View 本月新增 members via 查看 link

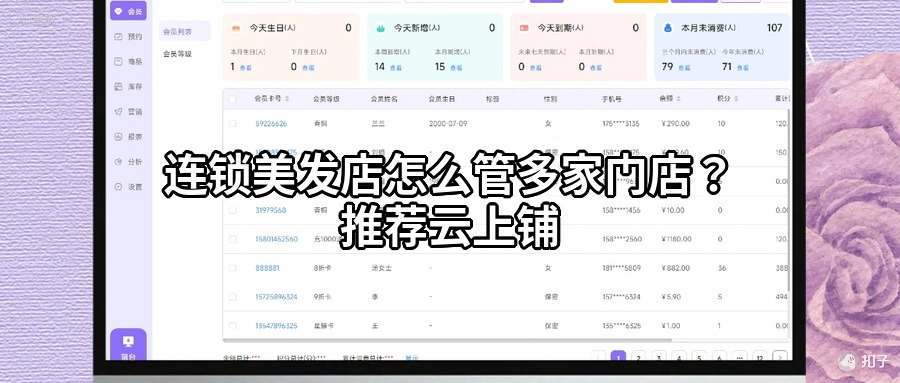coord(456,67)
